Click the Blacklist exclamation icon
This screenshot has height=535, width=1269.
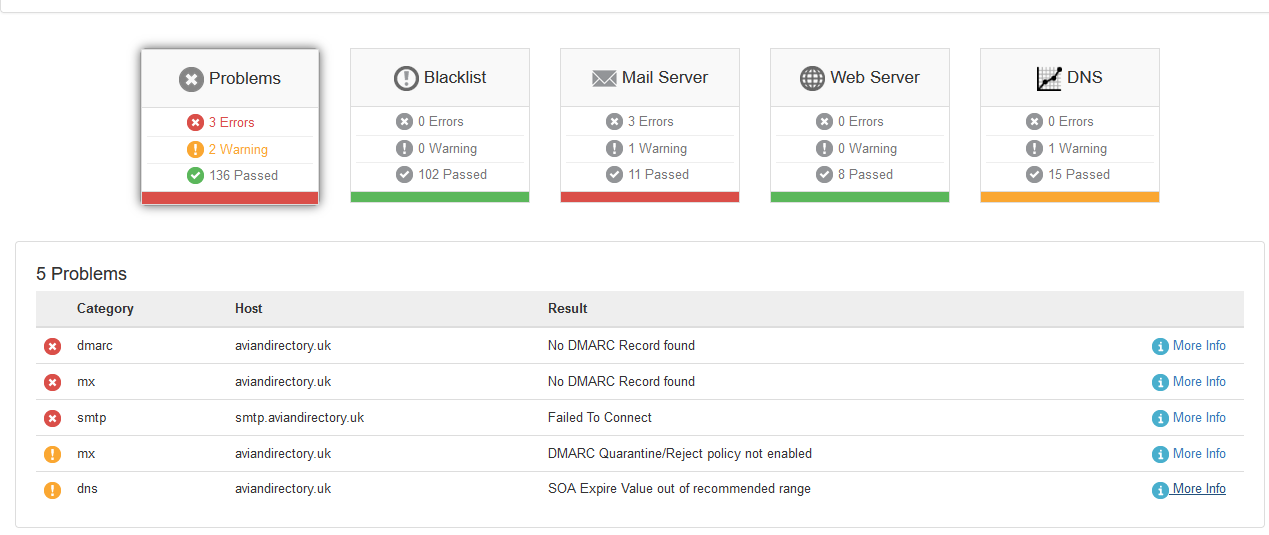point(406,78)
